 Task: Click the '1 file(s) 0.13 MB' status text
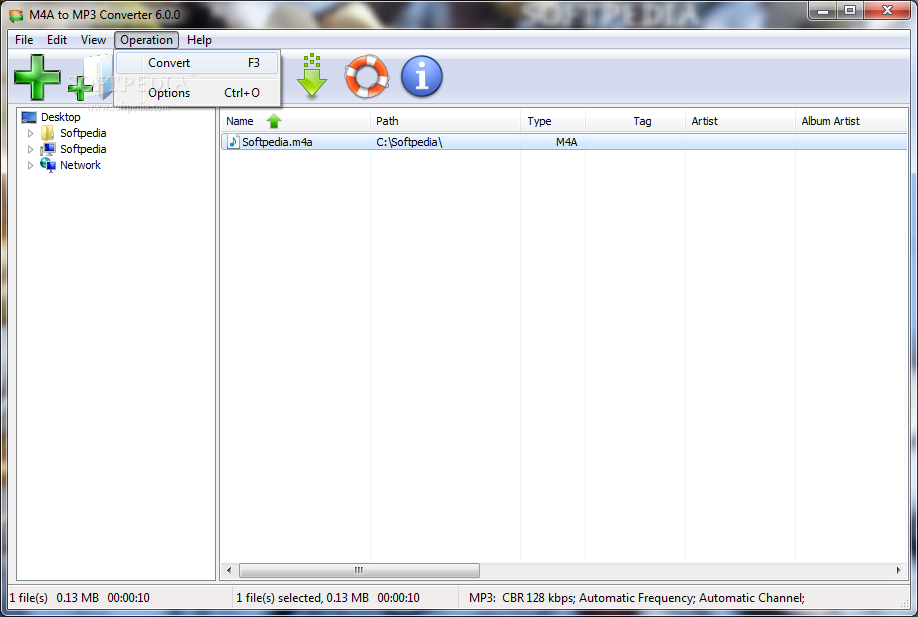(x=79, y=598)
